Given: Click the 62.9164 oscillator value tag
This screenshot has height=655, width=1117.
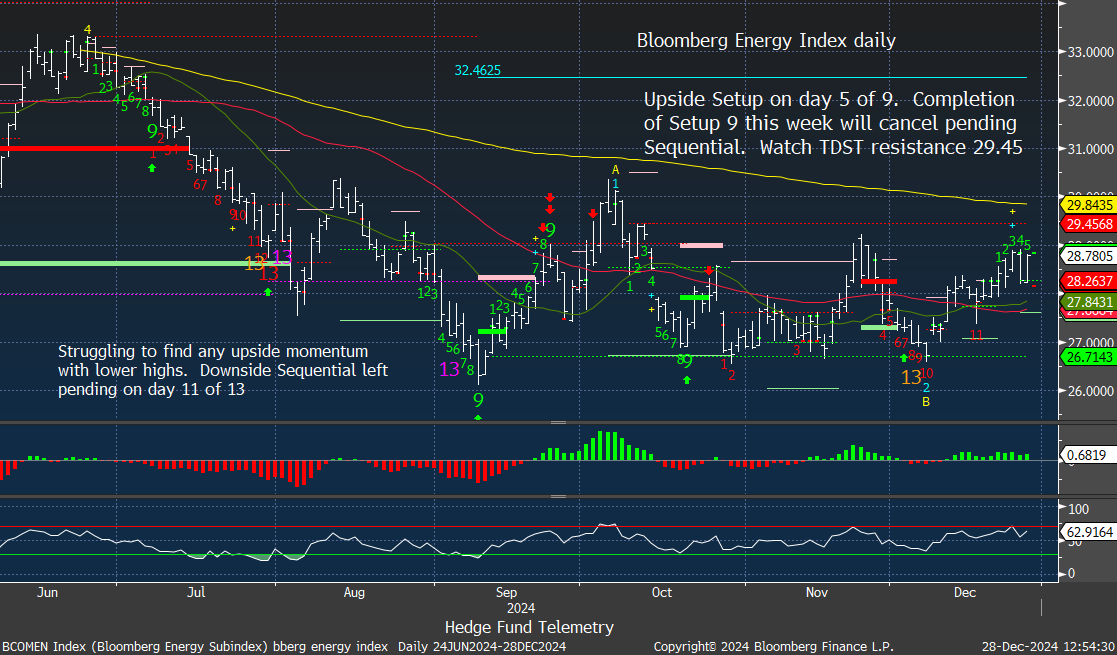Looking at the screenshot, I should pyautogui.click(x=1089, y=532).
